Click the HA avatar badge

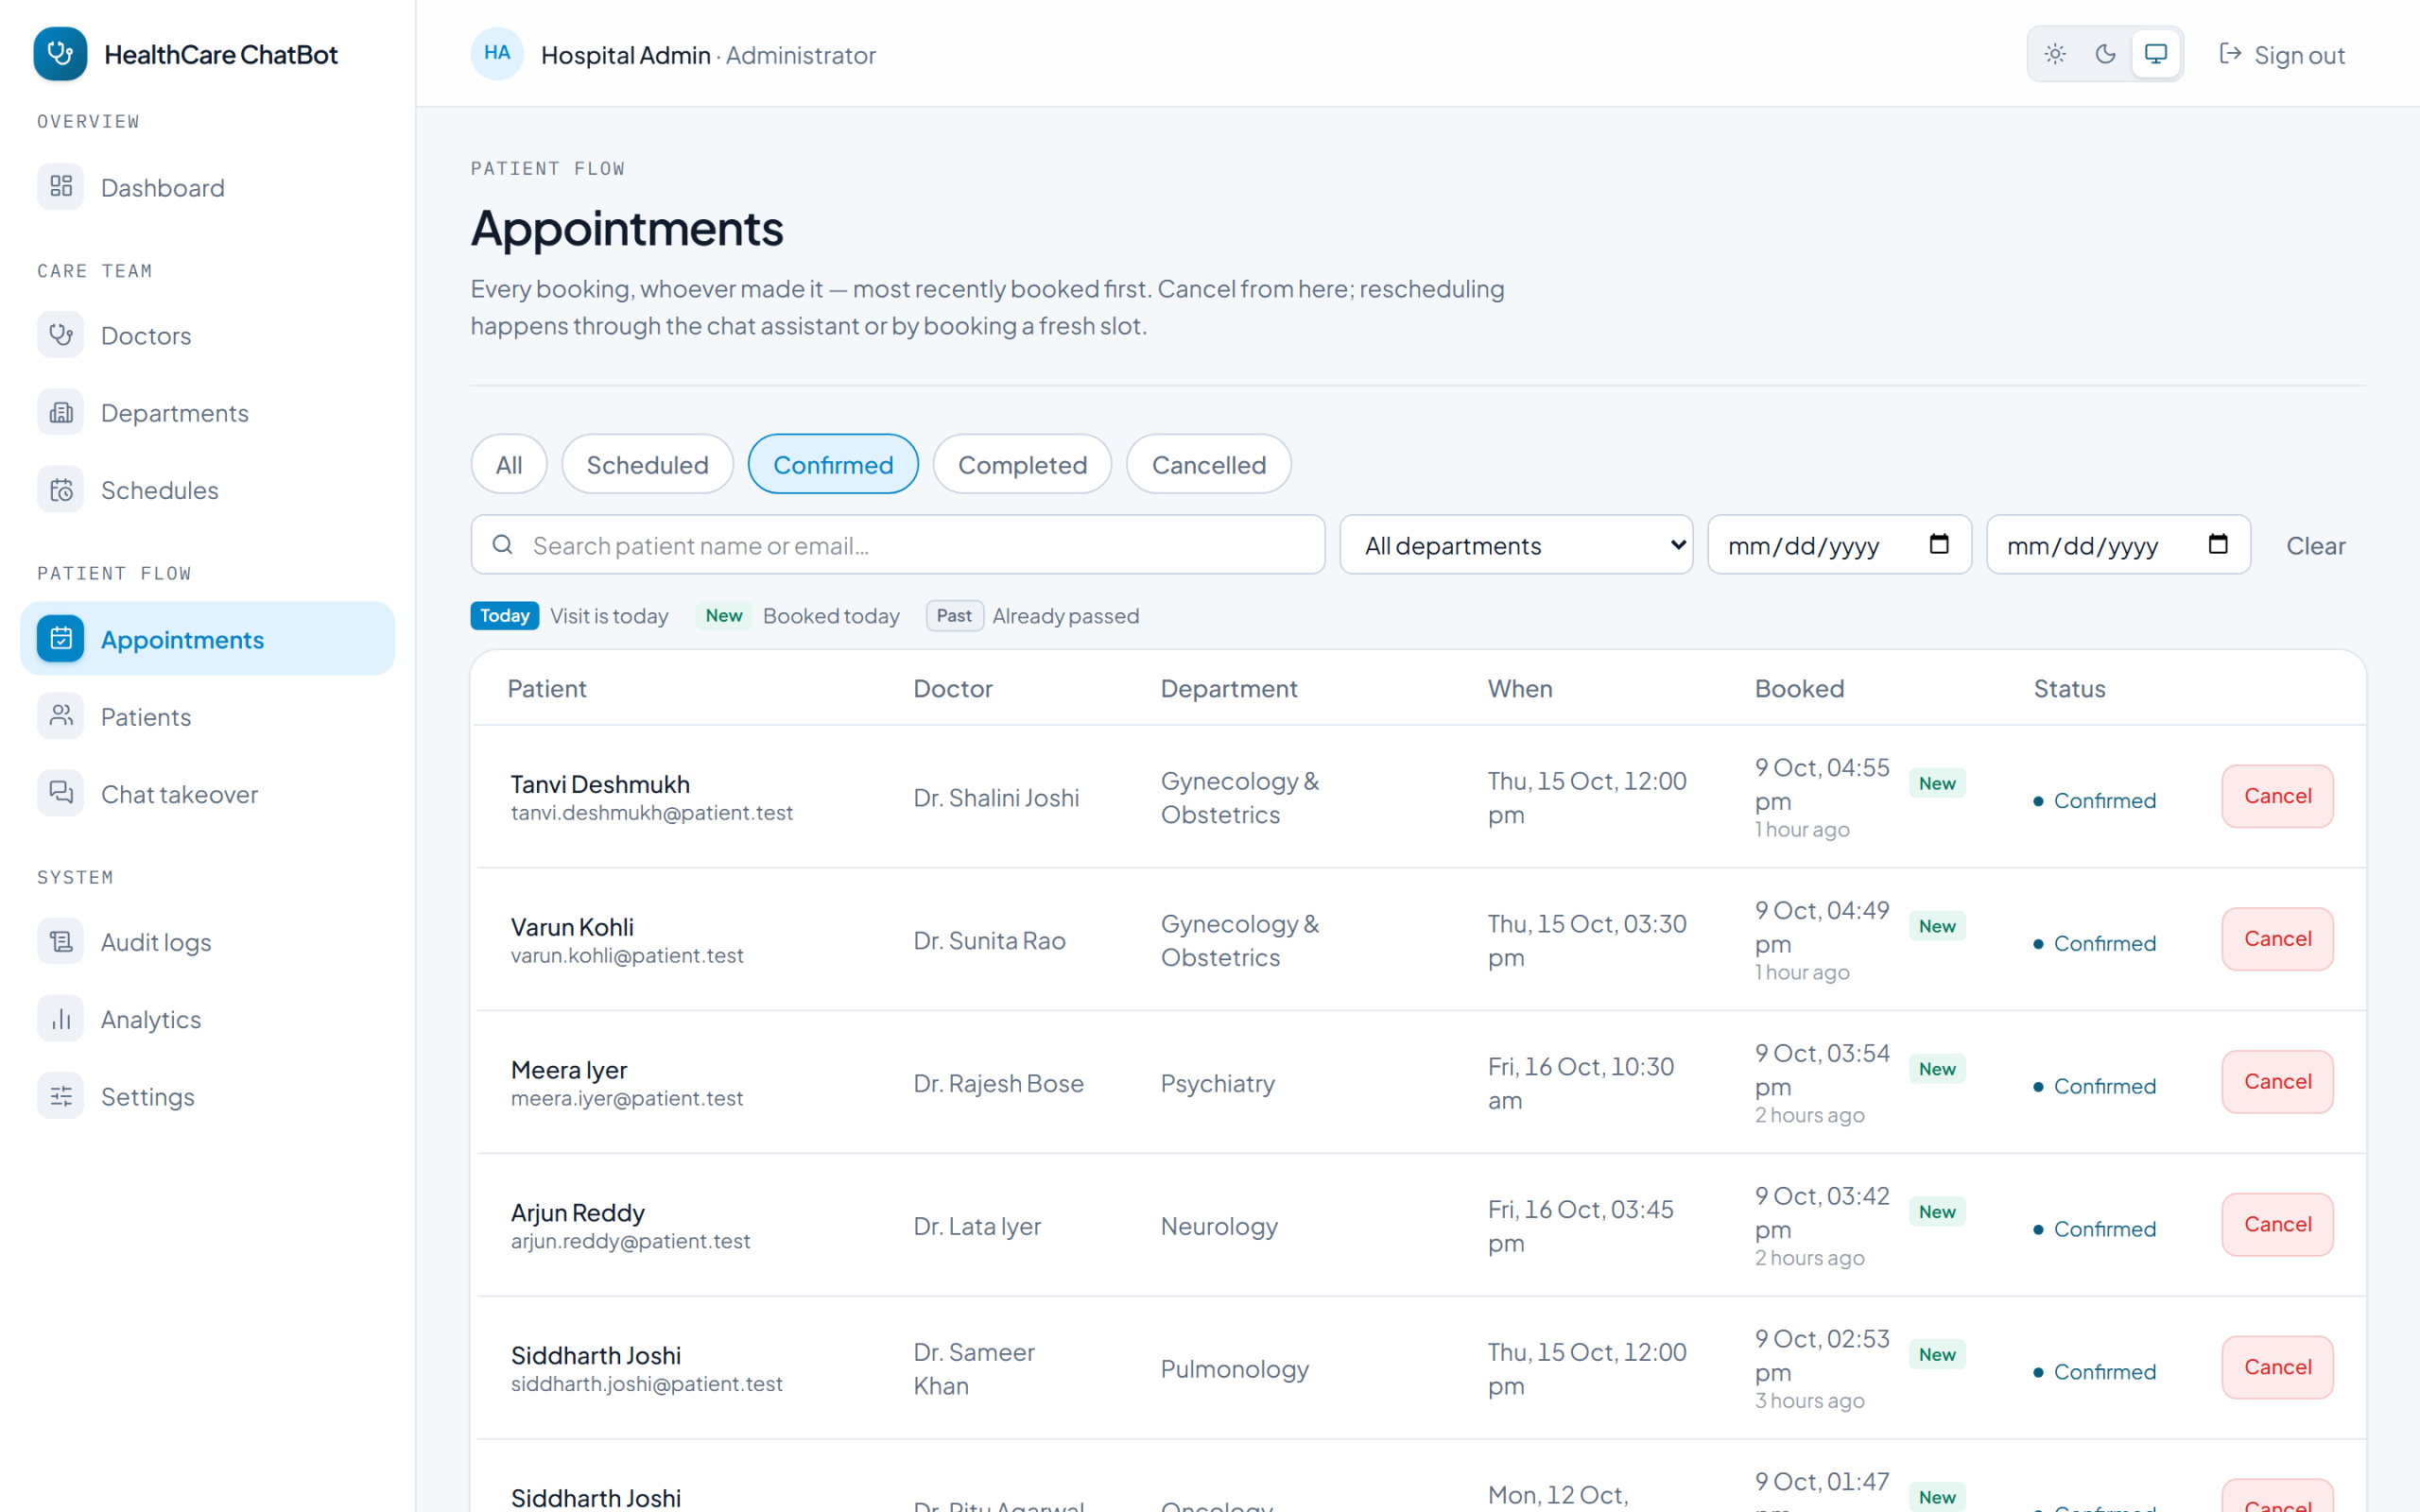coord(497,54)
